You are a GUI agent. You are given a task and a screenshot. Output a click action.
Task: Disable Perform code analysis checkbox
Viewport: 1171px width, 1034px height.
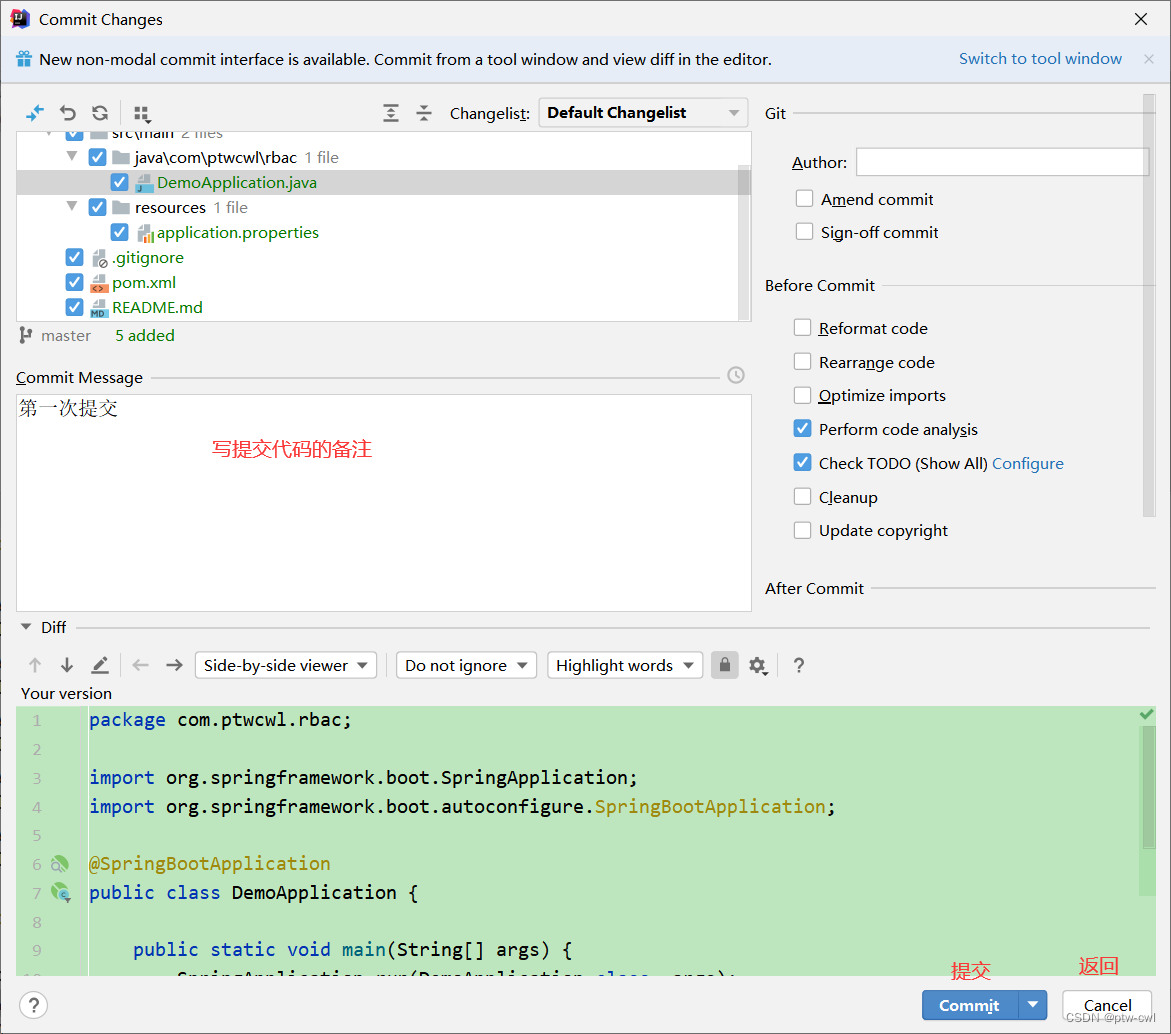coord(802,429)
